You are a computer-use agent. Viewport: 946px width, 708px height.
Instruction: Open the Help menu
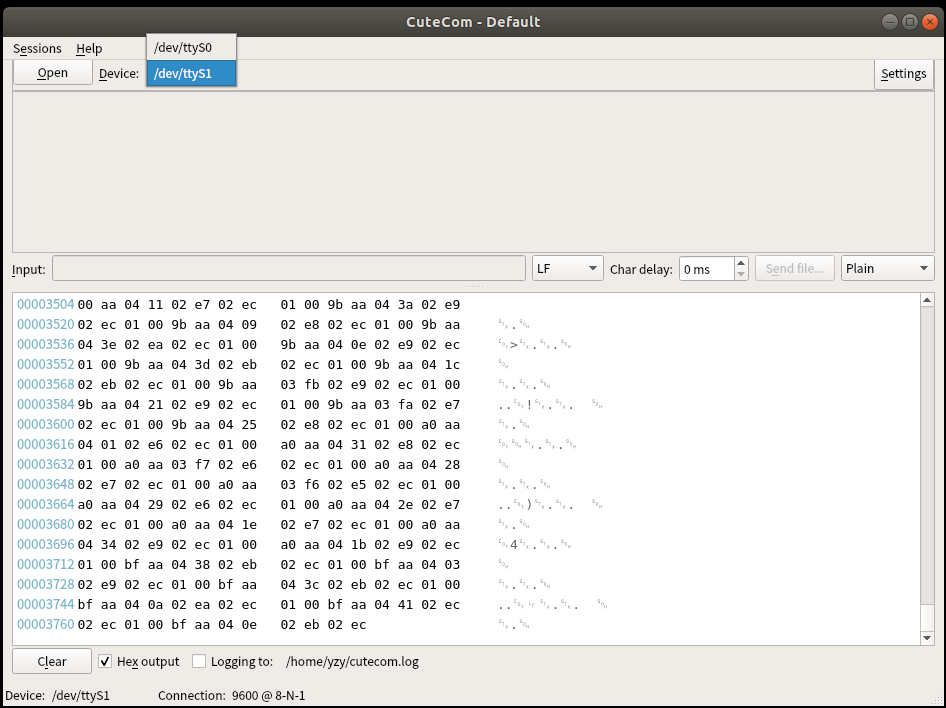pyautogui.click(x=89, y=48)
